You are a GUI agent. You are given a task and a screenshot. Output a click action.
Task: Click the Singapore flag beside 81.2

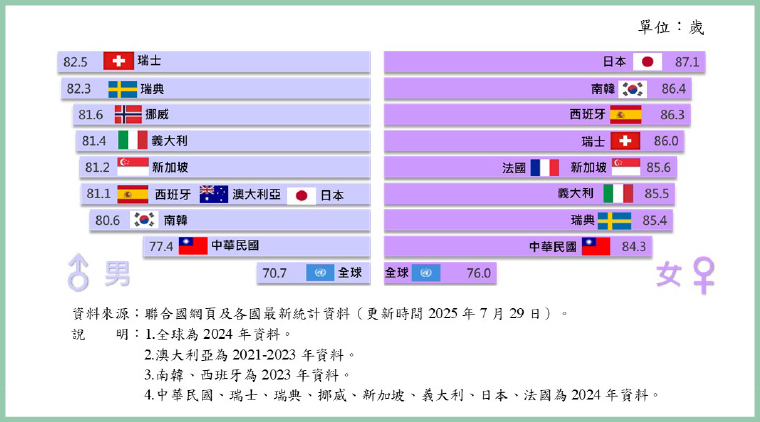click(x=133, y=167)
